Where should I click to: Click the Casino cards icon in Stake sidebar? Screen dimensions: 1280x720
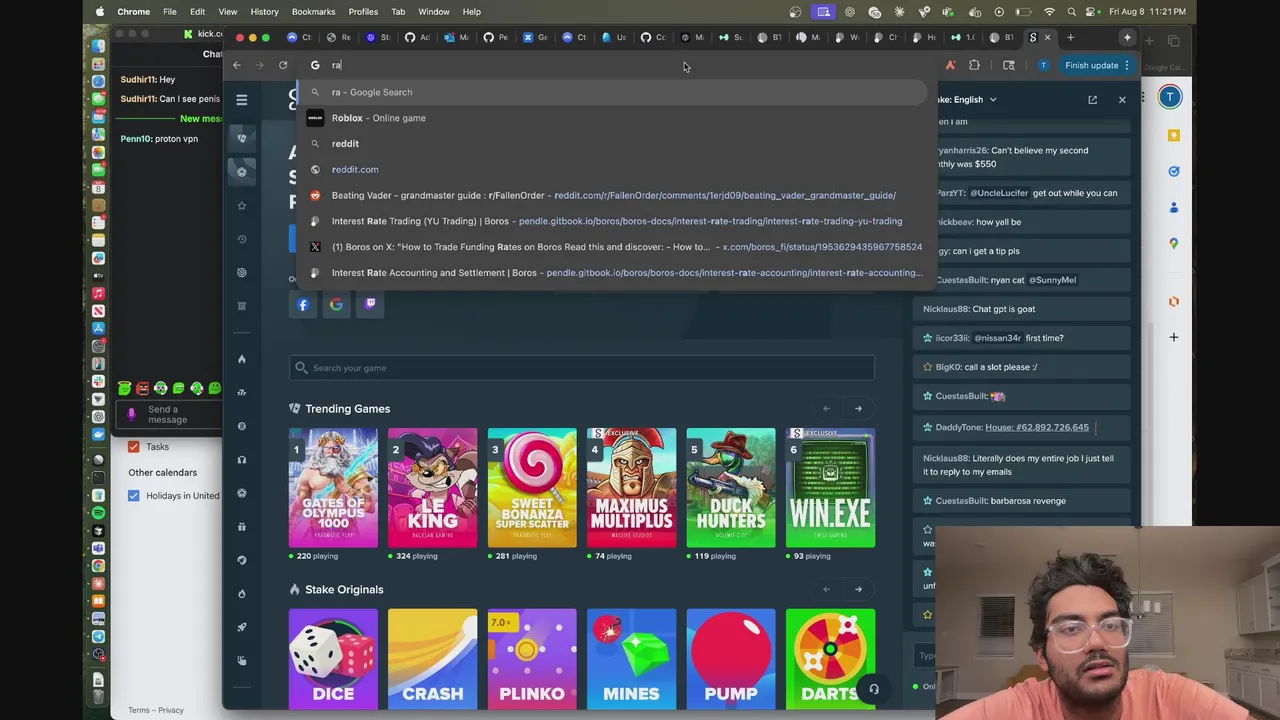coord(241,138)
